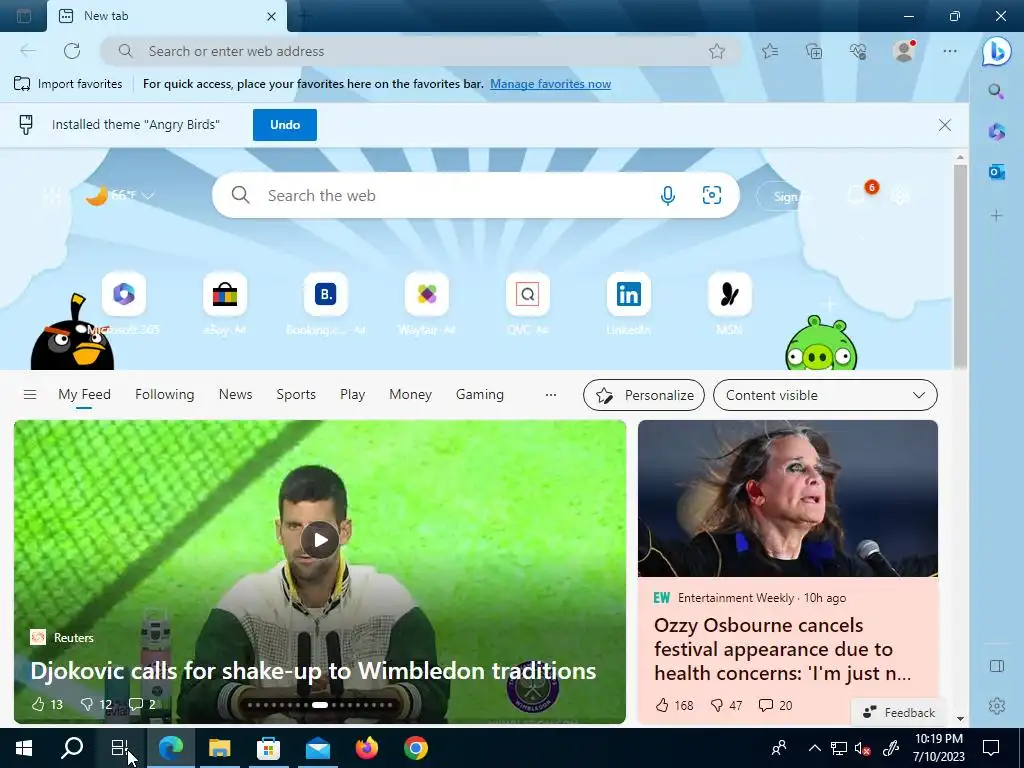Launch Google Chrome from taskbar

[x=415, y=748]
